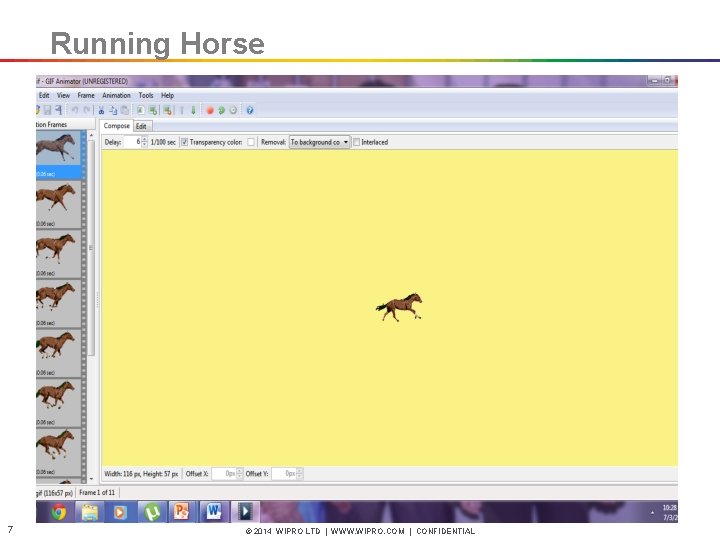720x540 pixels.
Task: Show hidden tray icons arrow
Action: coord(652,512)
